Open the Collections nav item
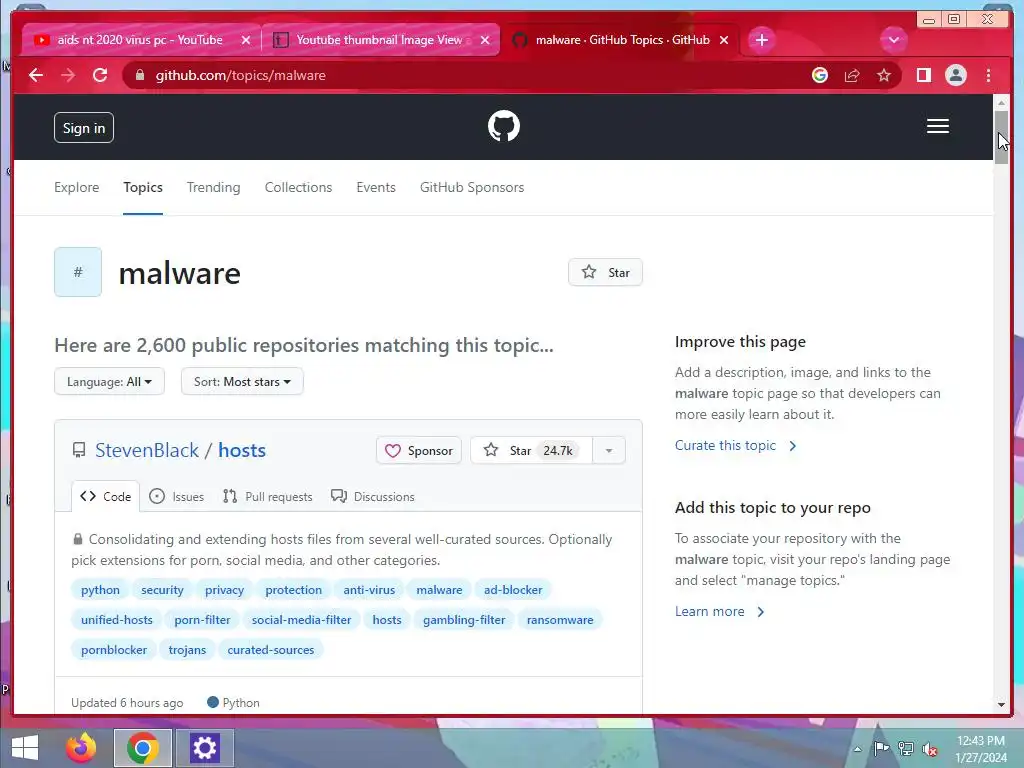This screenshot has height=768, width=1024. 298,187
